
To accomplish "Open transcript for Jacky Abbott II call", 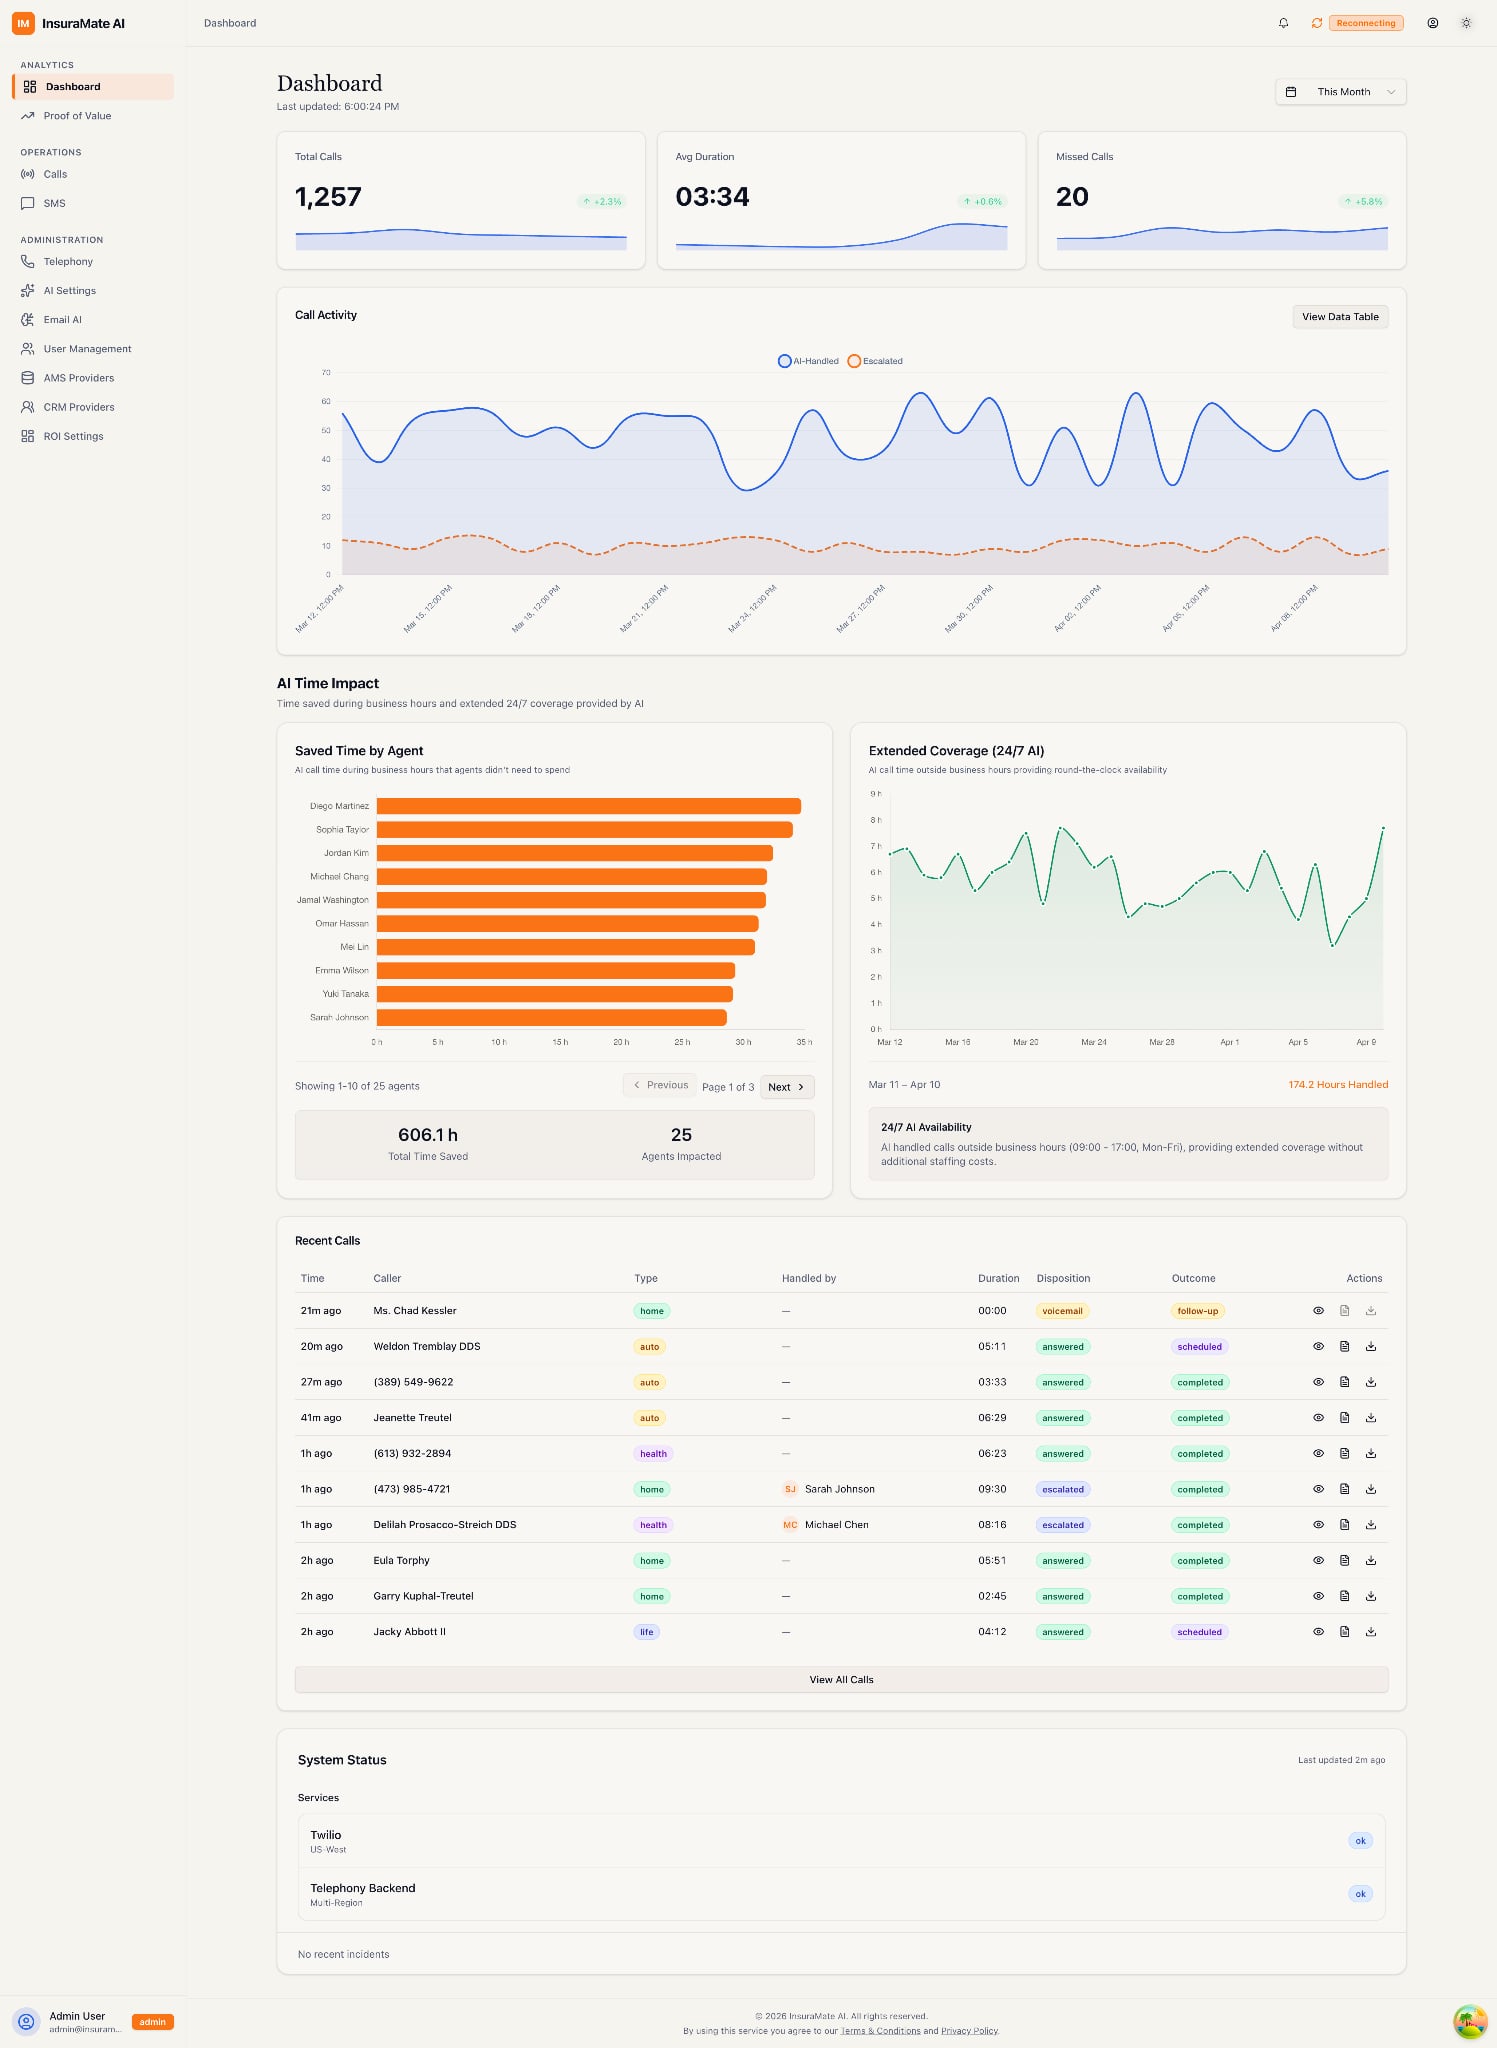I will coord(1345,1632).
